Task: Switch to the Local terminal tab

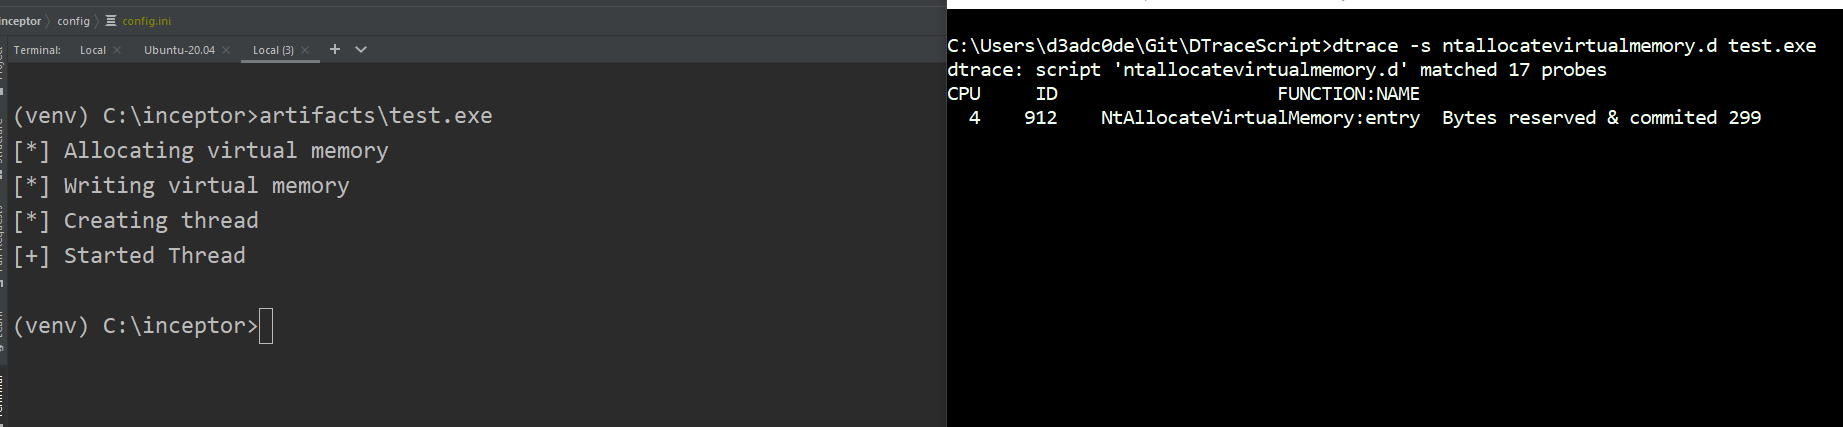Action: pos(93,50)
